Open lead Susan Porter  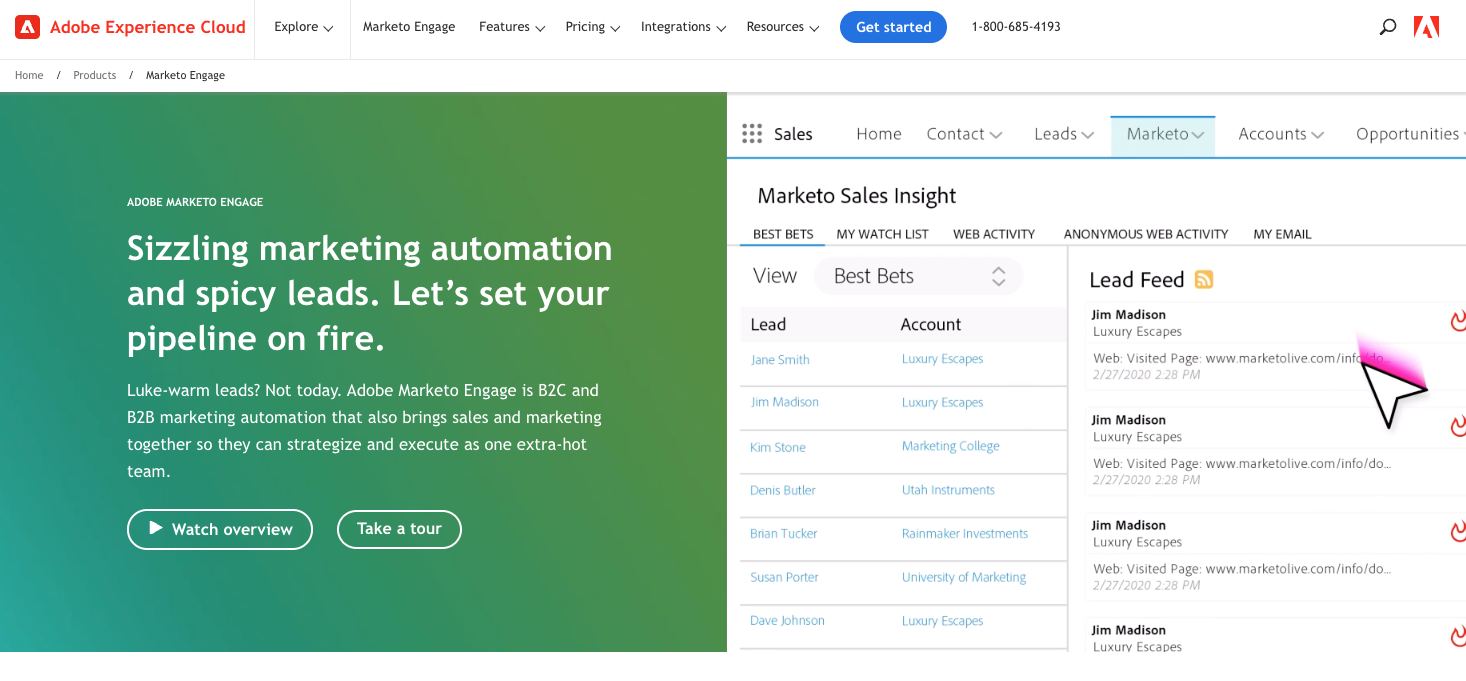point(785,577)
